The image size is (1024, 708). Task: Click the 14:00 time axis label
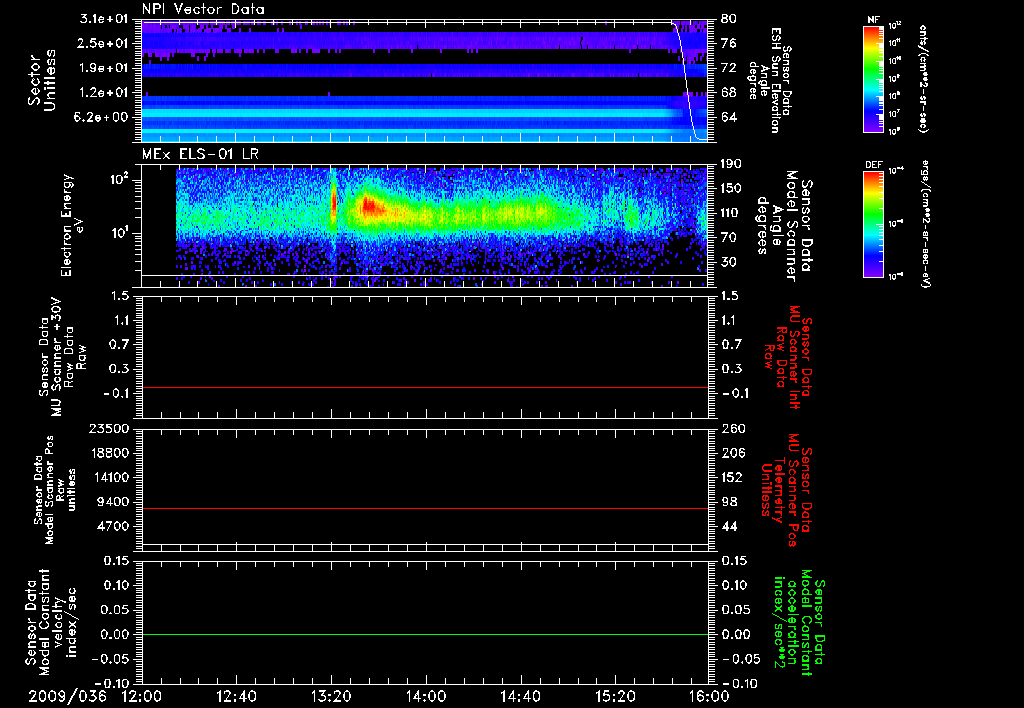click(426, 696)
